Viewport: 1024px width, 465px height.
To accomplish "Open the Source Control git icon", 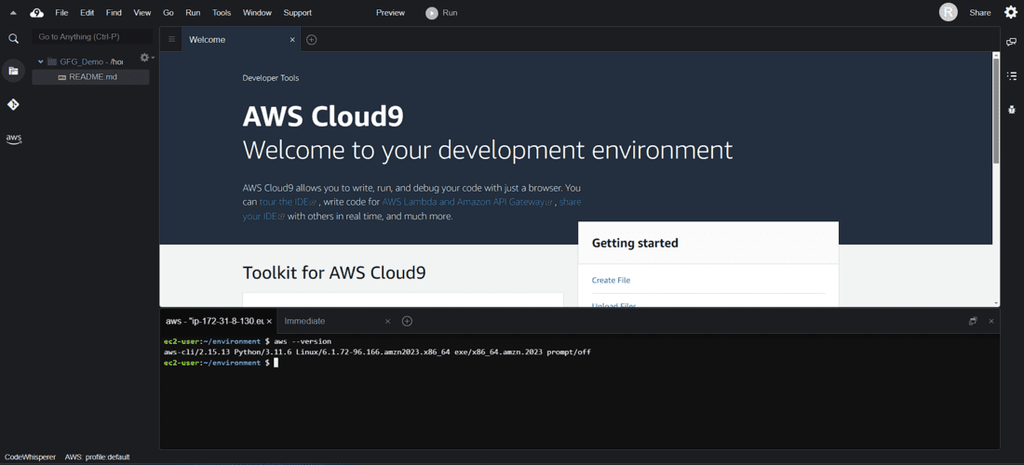I will pos(13,104).
